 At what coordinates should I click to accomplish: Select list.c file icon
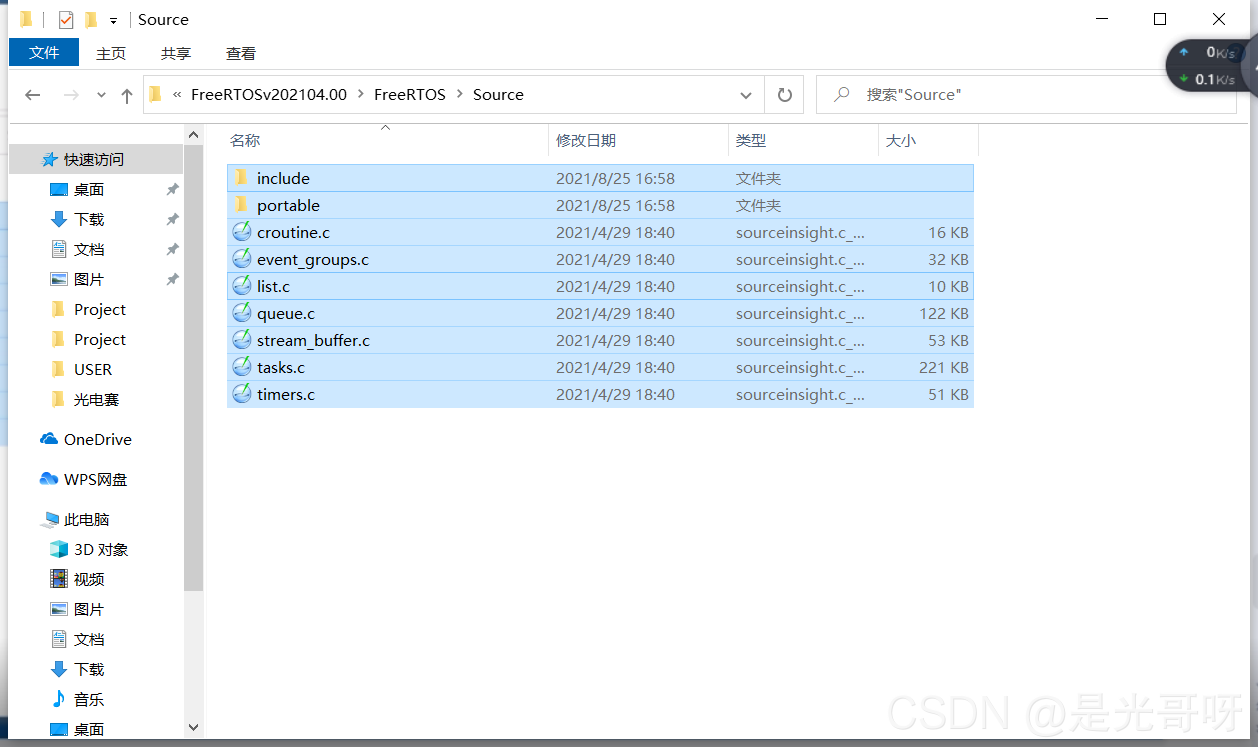[242, 286]
